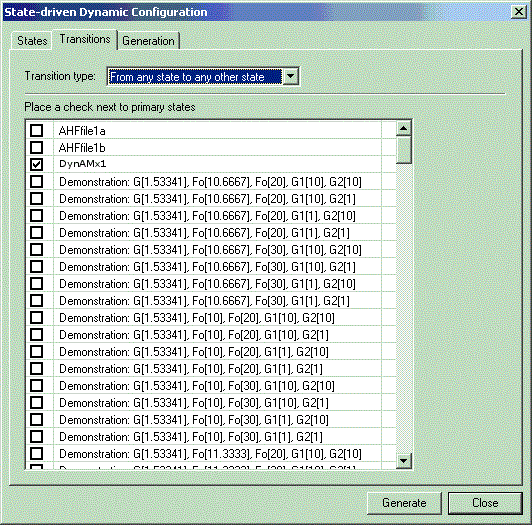Check Demonstration Fo[10], Fo[20], G1[10], G2[10] checkbox
Screen dimensions: 532x525
(36, 317)
